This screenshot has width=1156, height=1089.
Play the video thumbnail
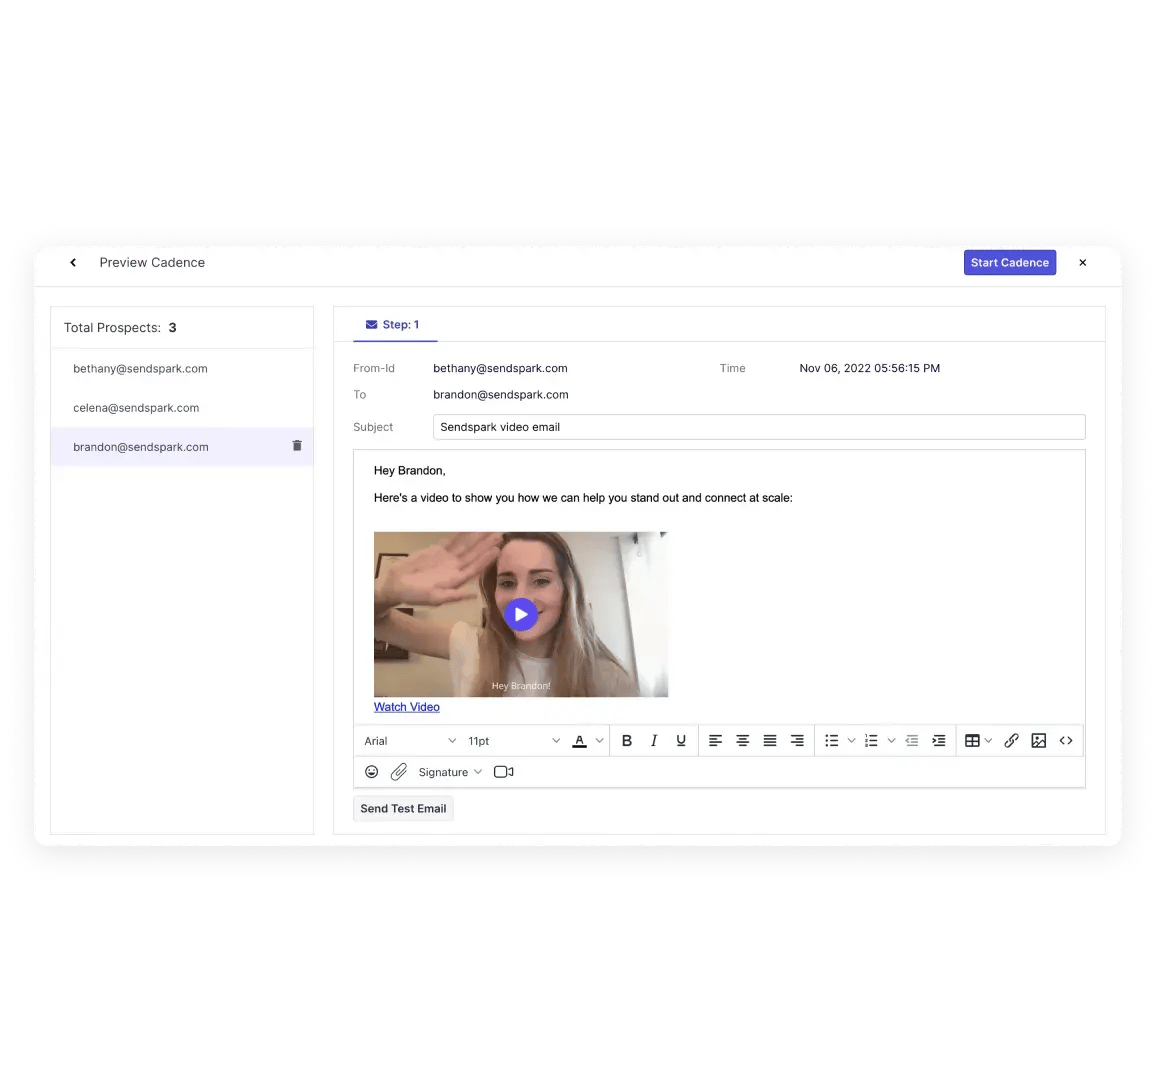[520, 614]
